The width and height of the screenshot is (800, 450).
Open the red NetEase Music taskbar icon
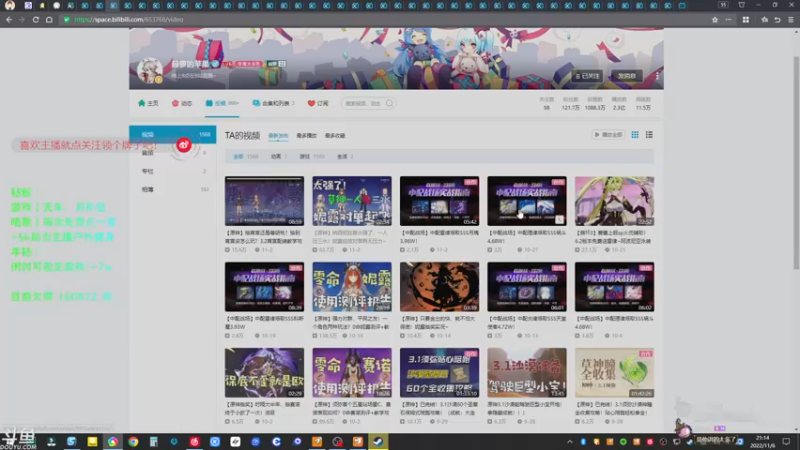[194, 442]
